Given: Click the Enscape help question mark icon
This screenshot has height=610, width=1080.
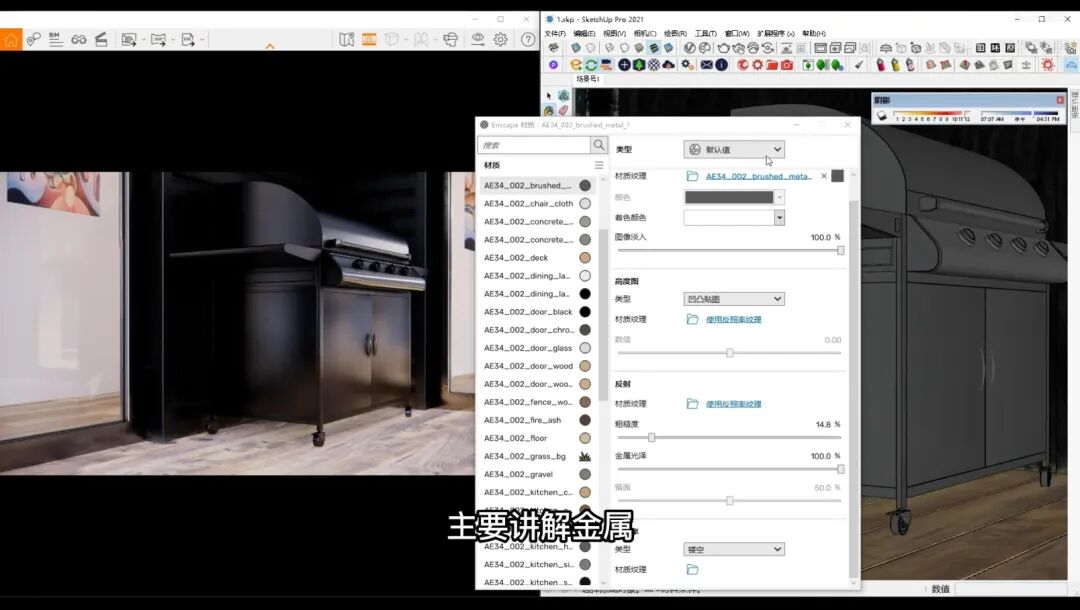Looking at the screenshot, I should pos(528,39).
